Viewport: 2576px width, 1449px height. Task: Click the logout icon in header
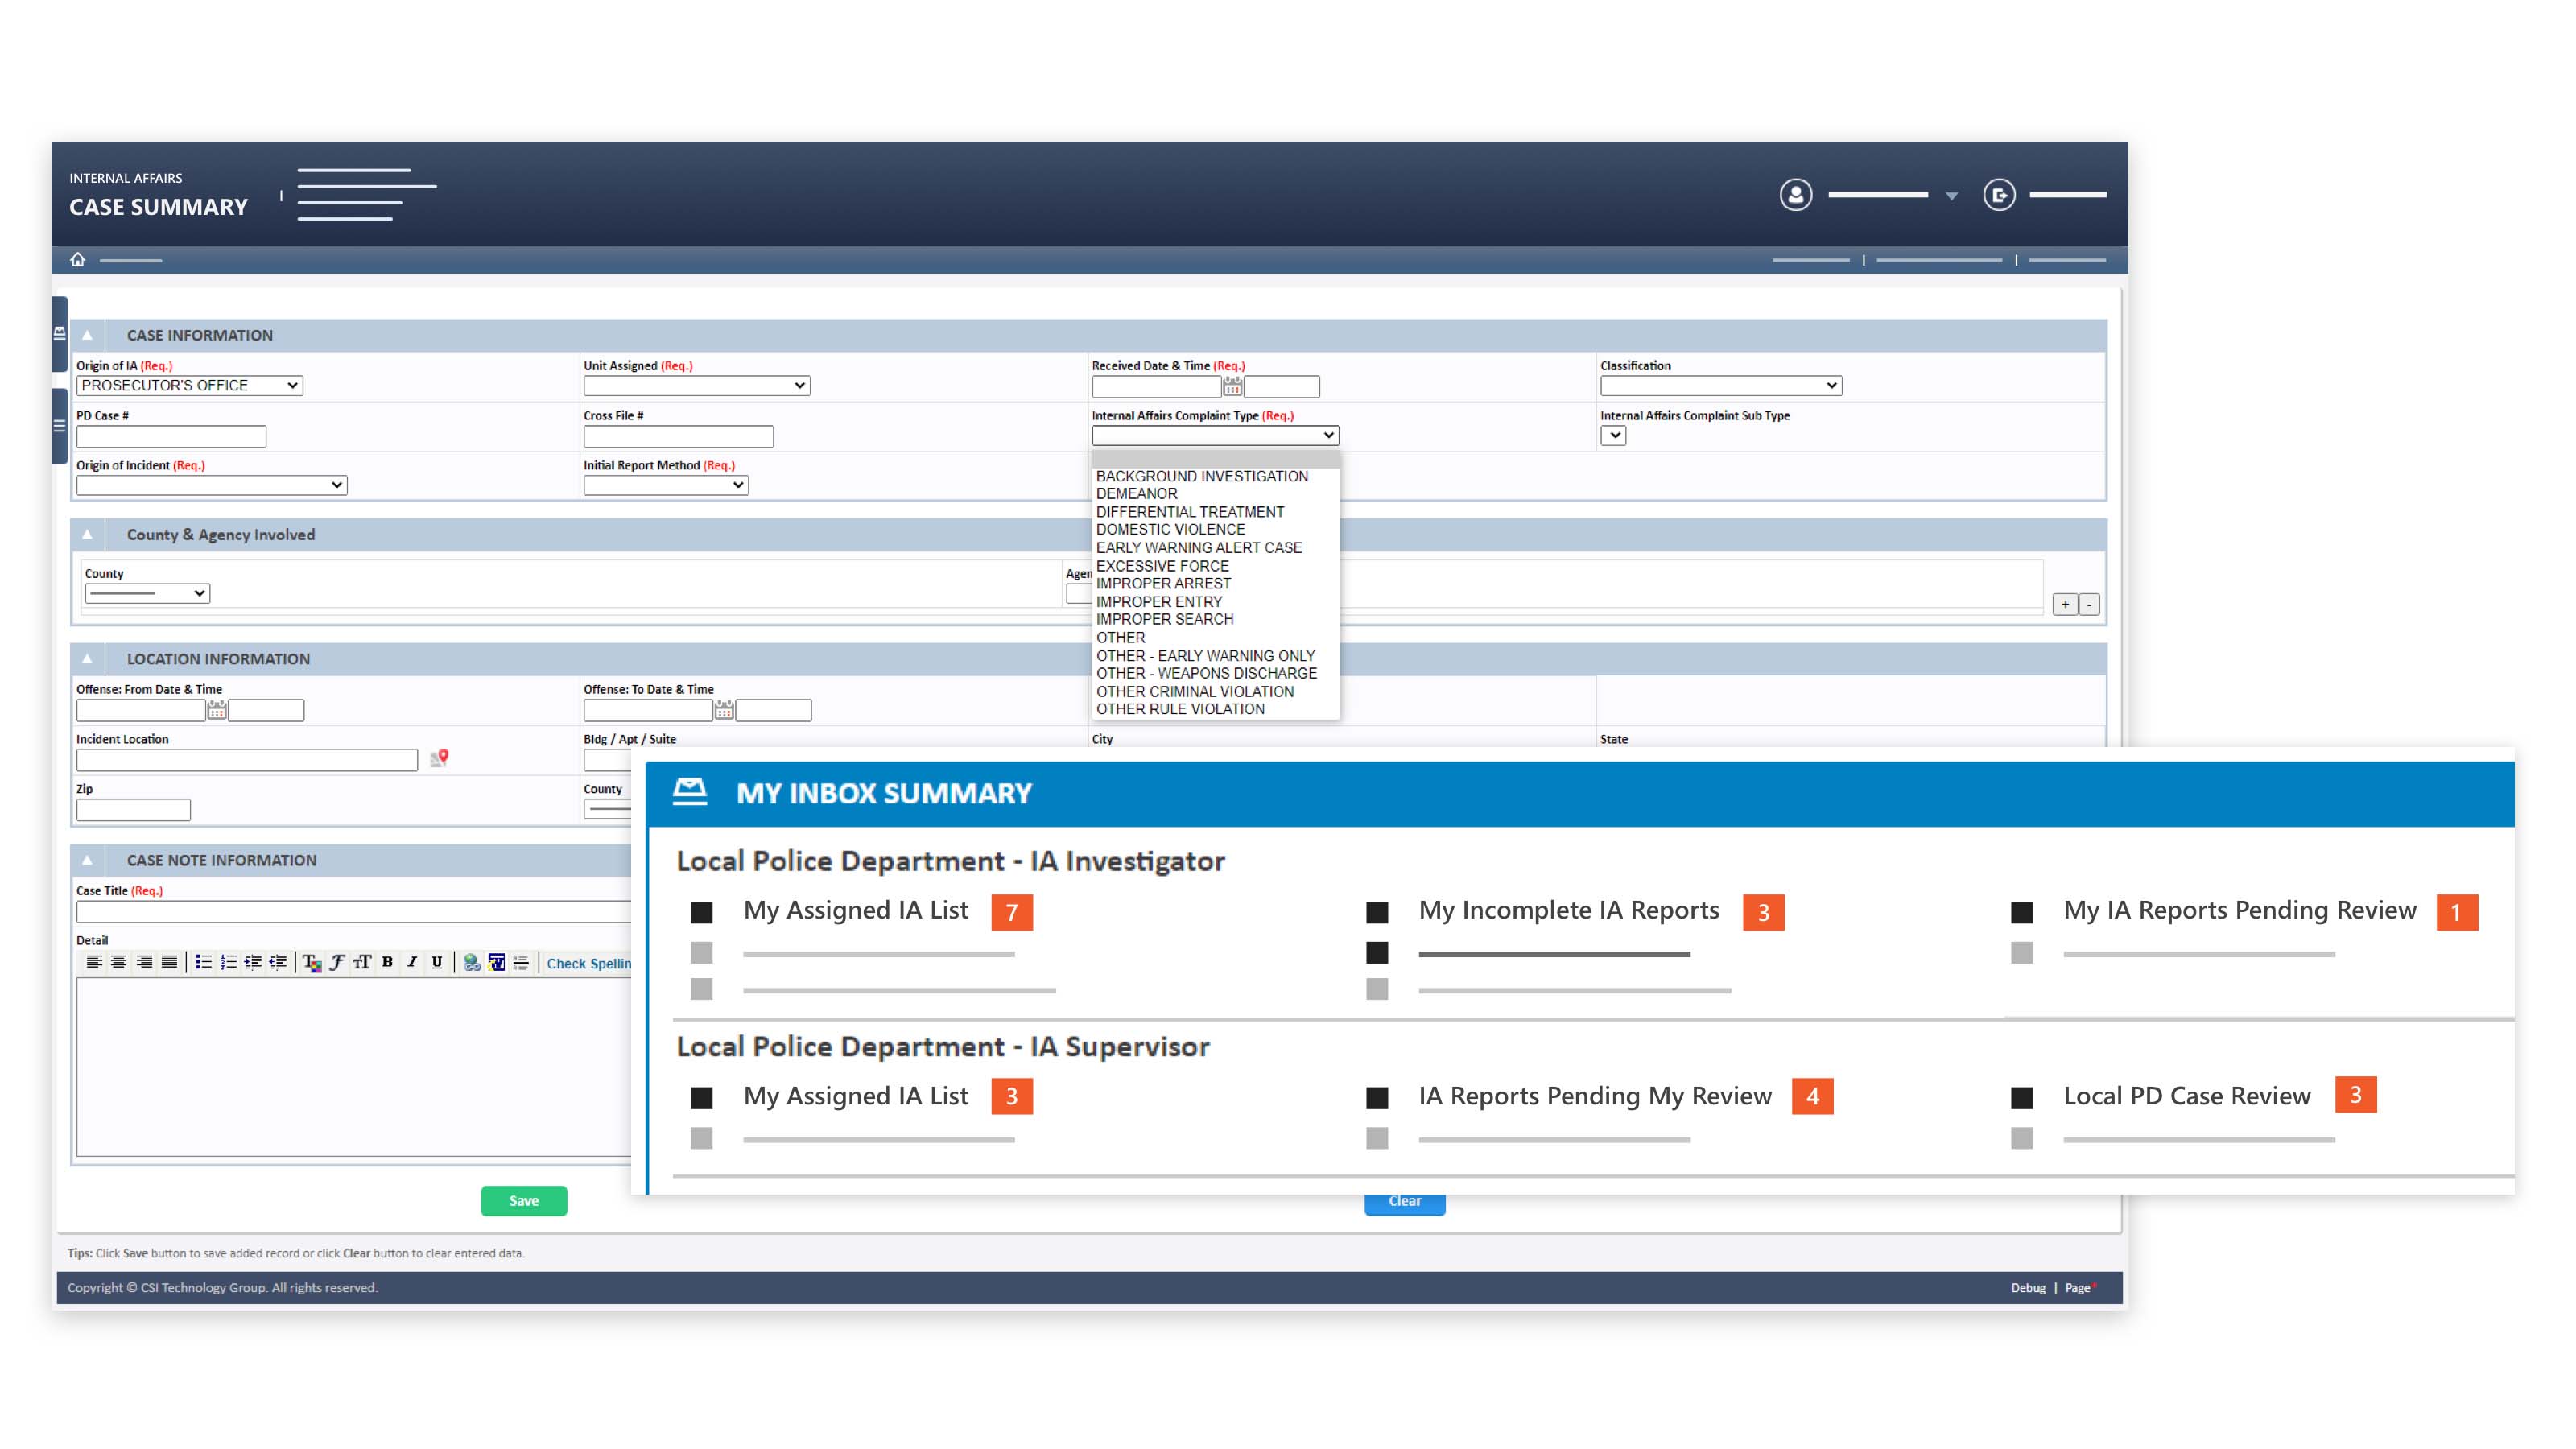point(1998,194)
